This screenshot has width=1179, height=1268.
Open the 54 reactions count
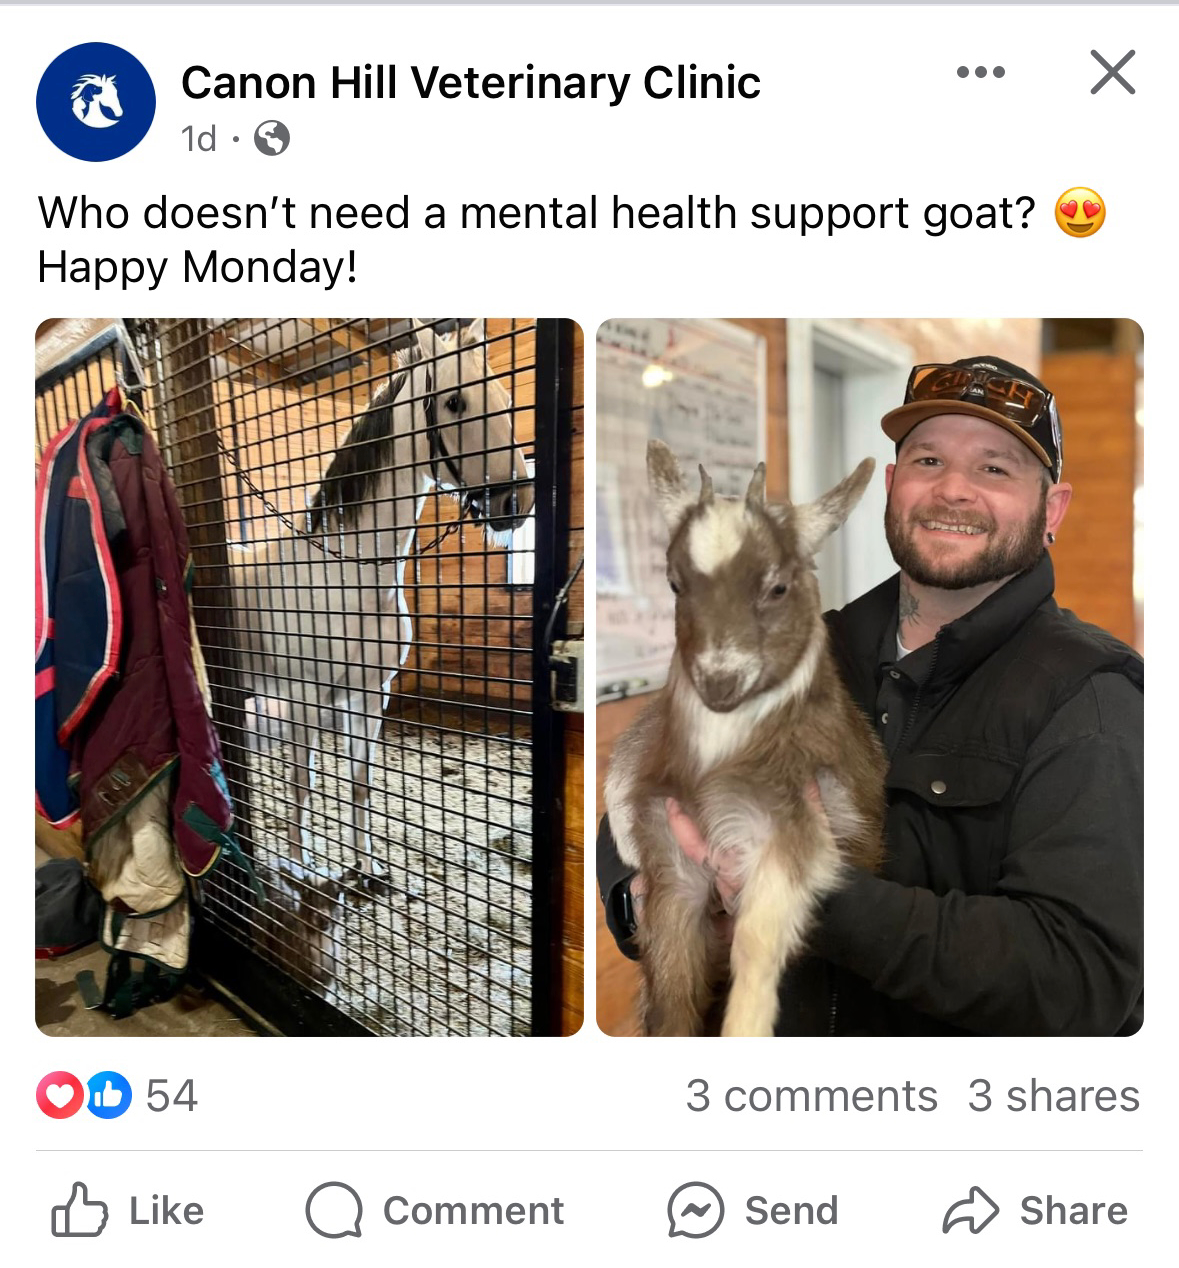[x=172, y=1096]
